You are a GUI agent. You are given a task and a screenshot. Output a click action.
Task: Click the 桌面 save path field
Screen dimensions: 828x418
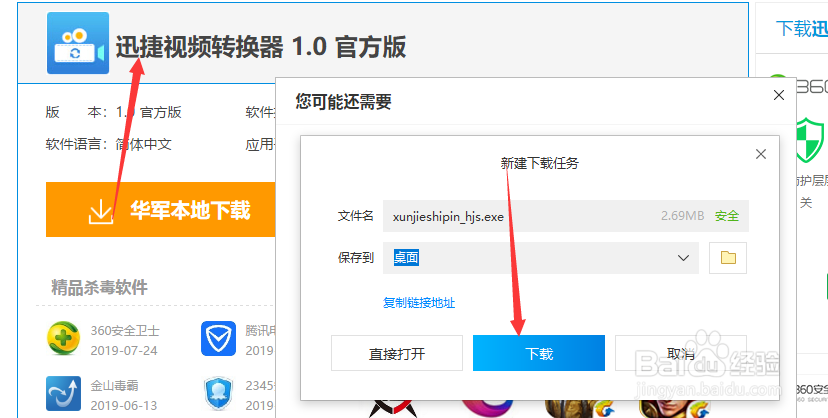541,258
